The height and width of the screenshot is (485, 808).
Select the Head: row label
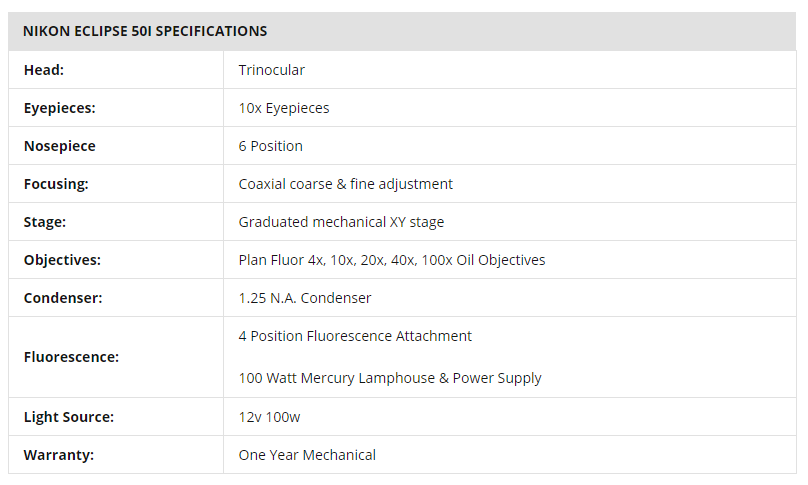[44, 70]
